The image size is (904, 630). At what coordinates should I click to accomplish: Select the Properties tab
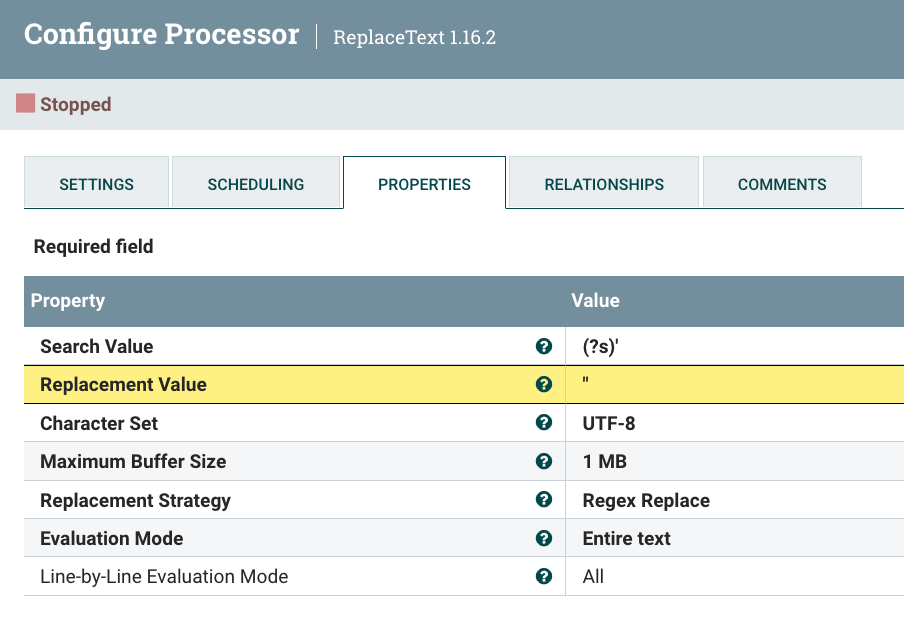pyautogui.click(x=424, y=183)
